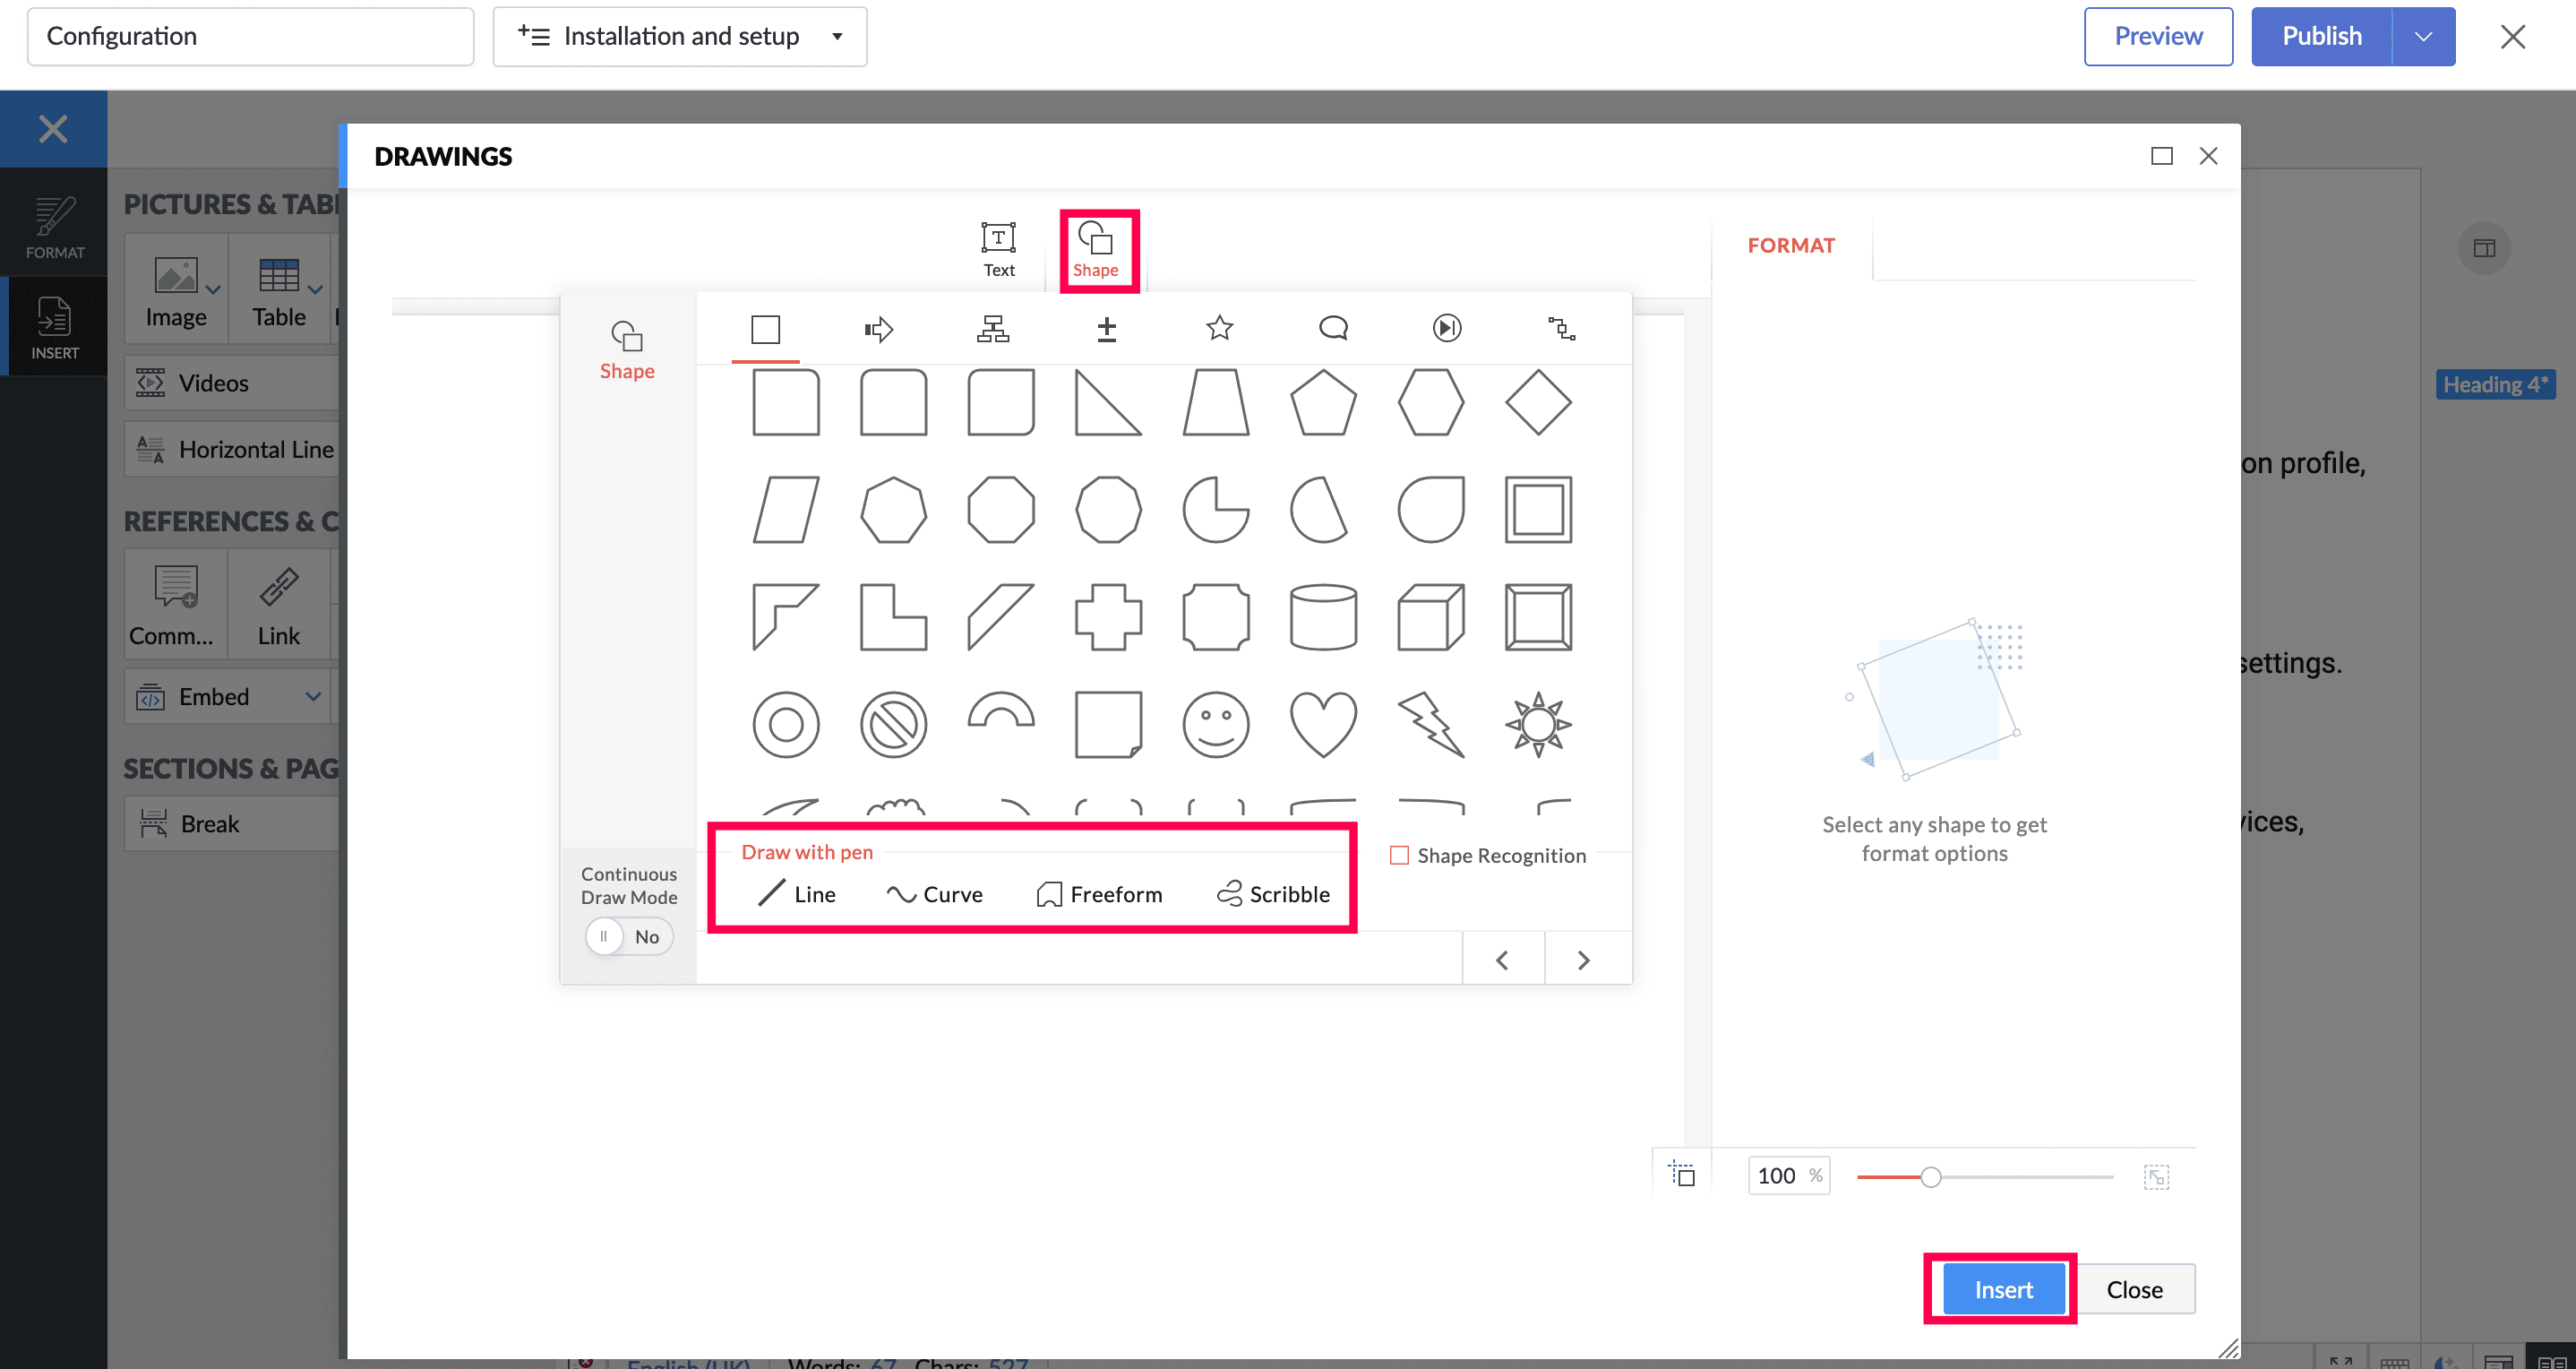Switch to the FORMAT sidebar tab
Screen dimensions: 2576x1369
pyautogui.click(x=54, y=228)
